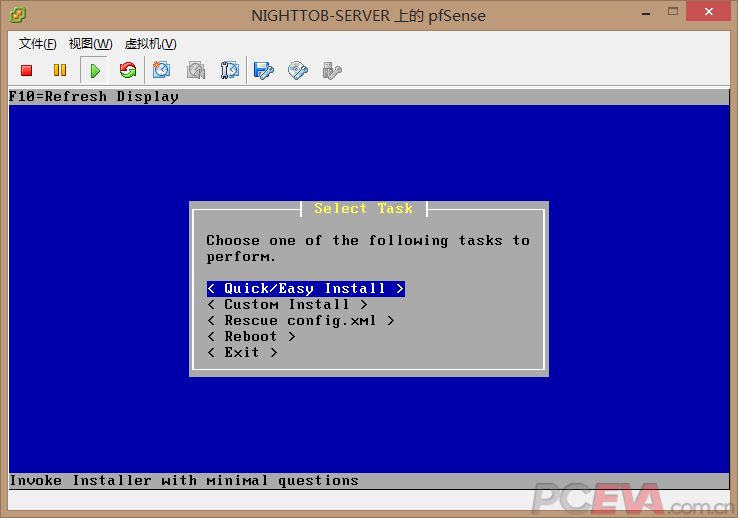The height and width of the screenshot is (518, 738).
Task: Select Exit in the installer menu
Action: (x=242, y=353)
